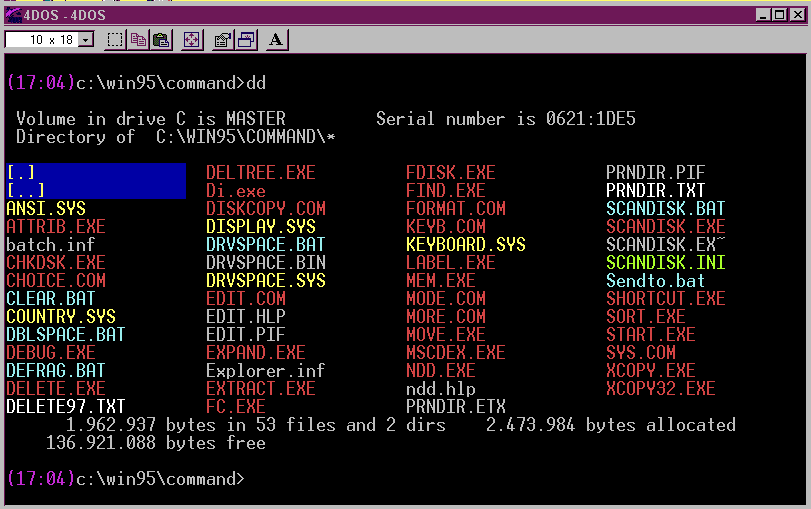Click DISPLAY.SYS file name
The image size is (811, 509).
pyautogui.click(x=261, y=227)
